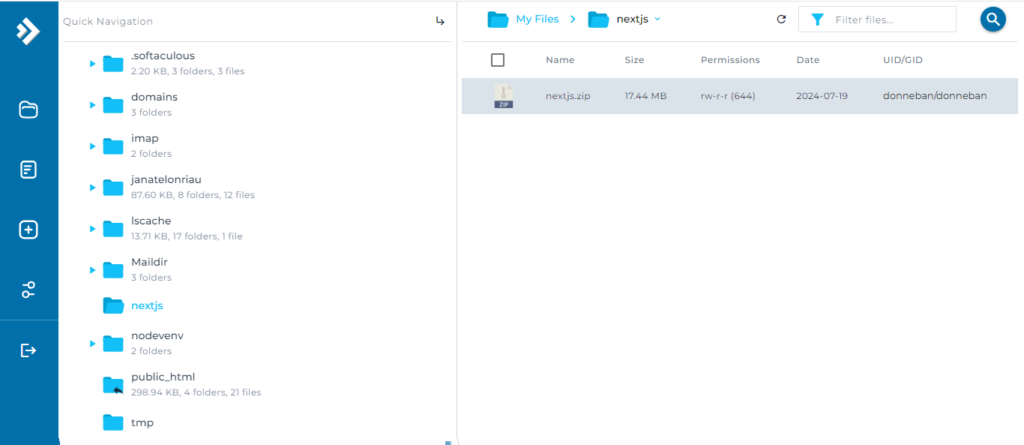Click the add new item sidebar icon
Image resolution: width=1024 pixels, height=445 pixels.
pyautogui.click(x=28, y=230)
